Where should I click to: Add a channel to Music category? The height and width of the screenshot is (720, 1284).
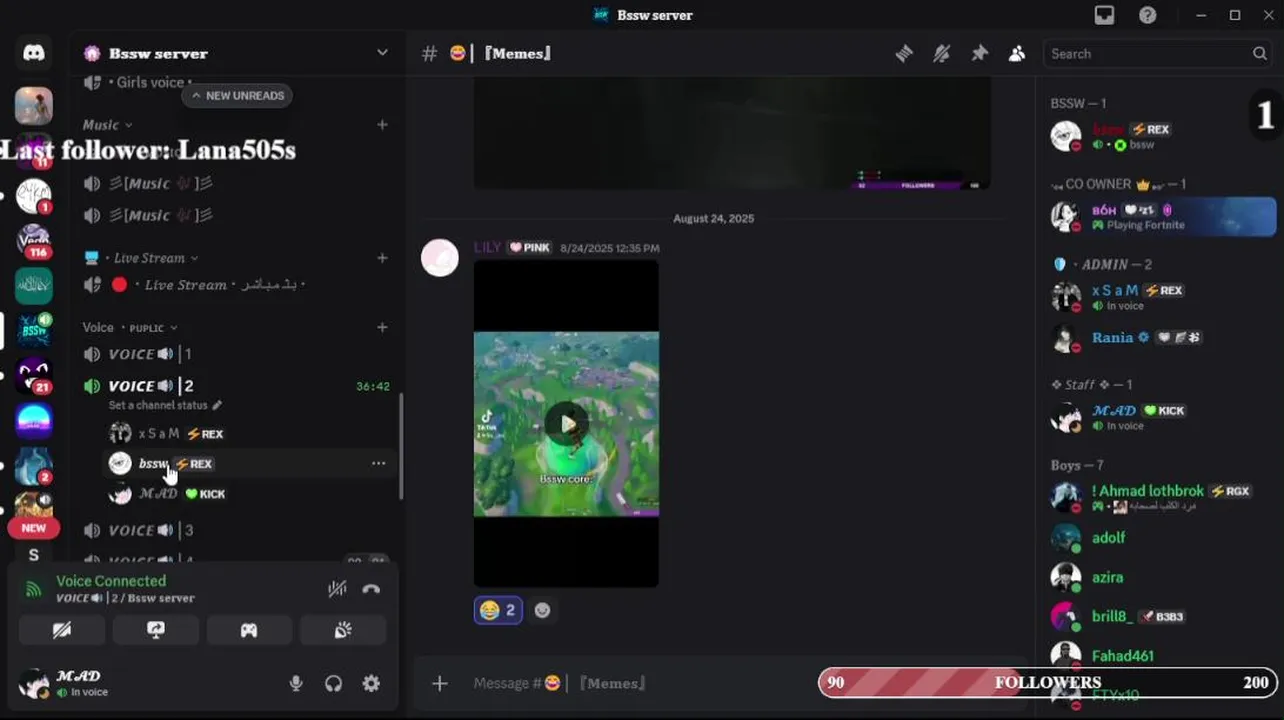382,125
